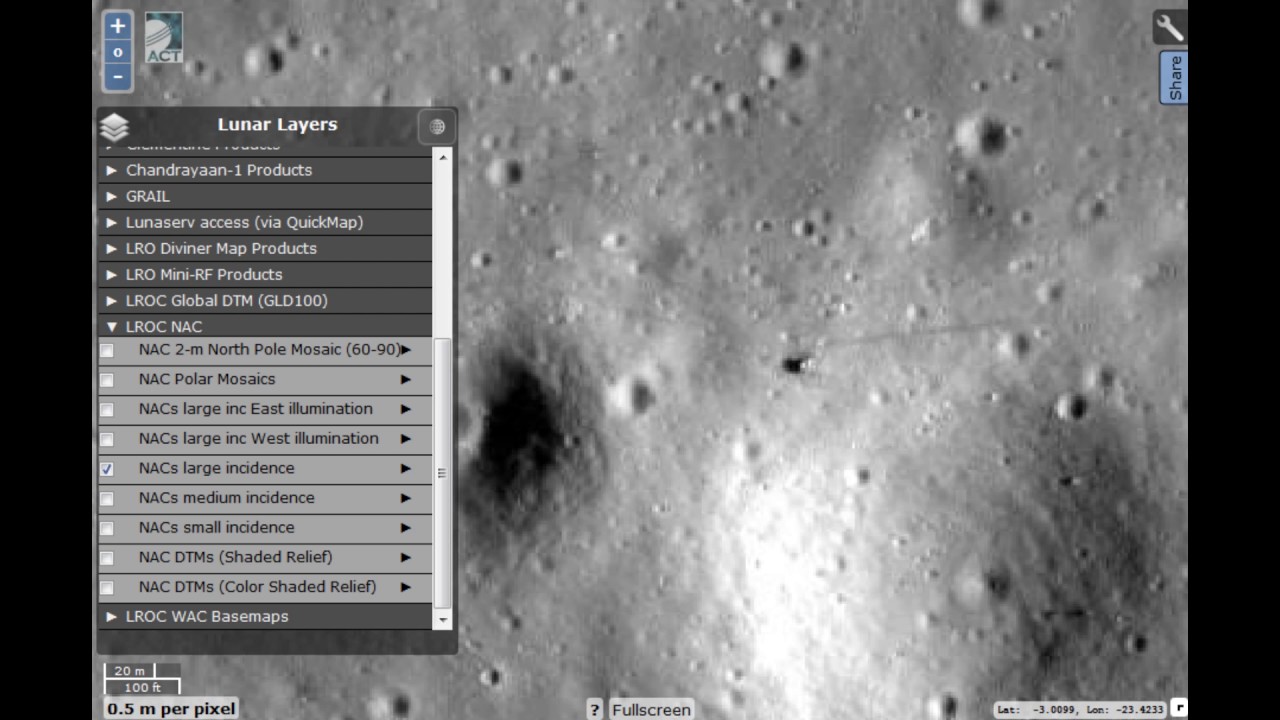The image size is (1280, 720).
Task: Expand the LROC WAC Basemaps group
Action: (112, 617)
